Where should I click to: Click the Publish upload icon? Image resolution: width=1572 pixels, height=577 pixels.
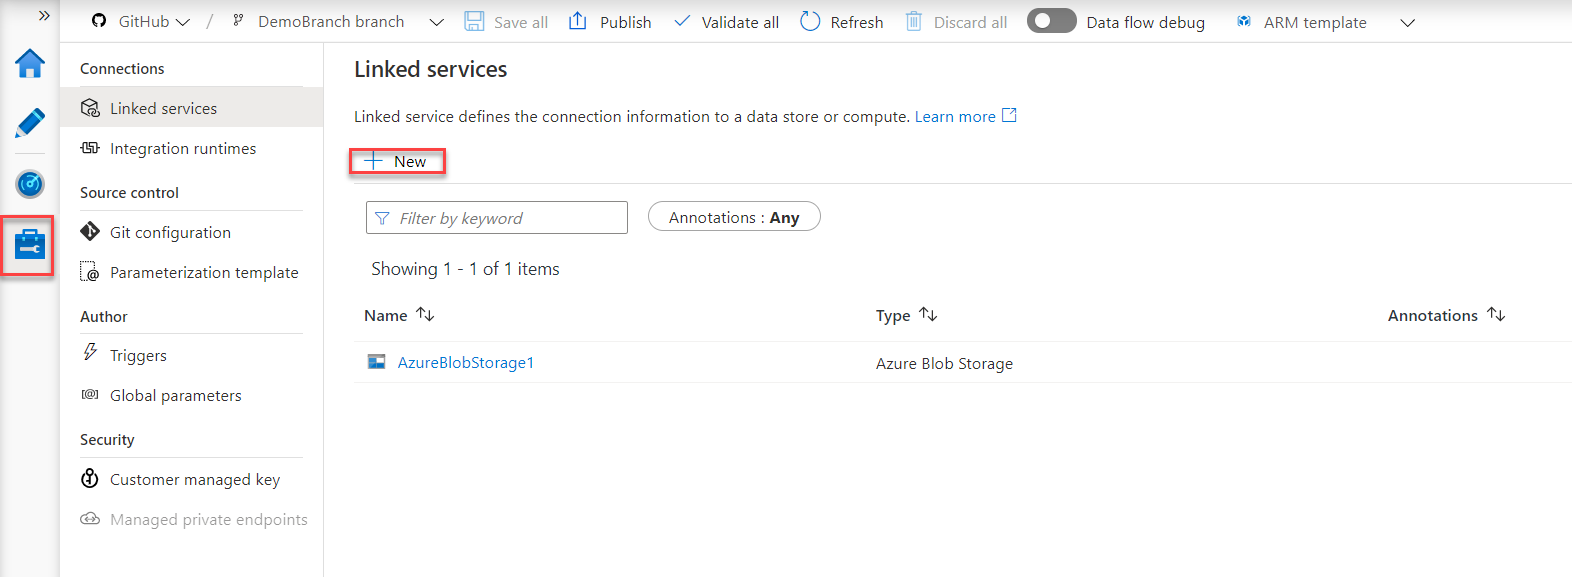tap(578, 22)
